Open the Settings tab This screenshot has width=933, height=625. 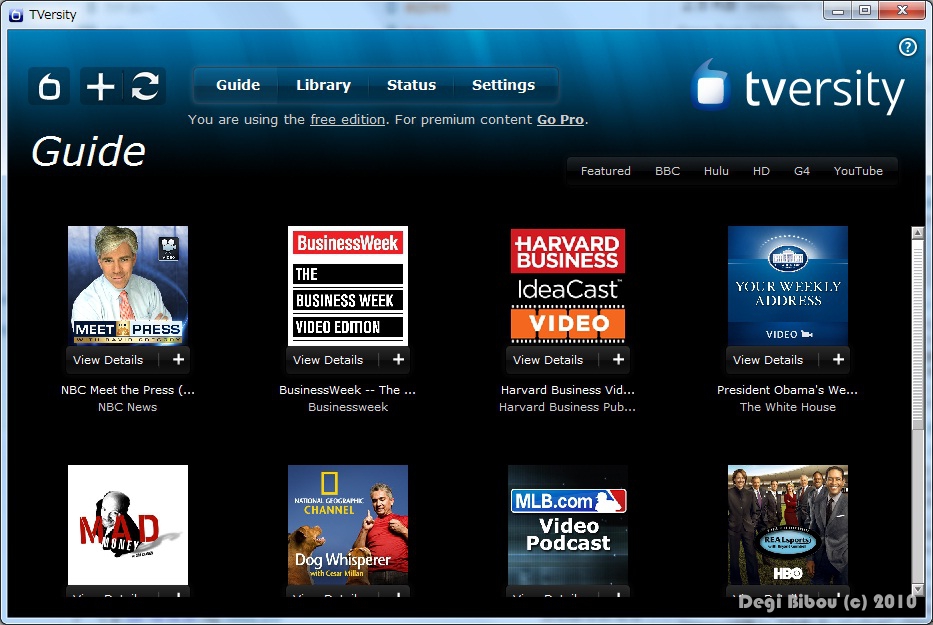point(503,85)
